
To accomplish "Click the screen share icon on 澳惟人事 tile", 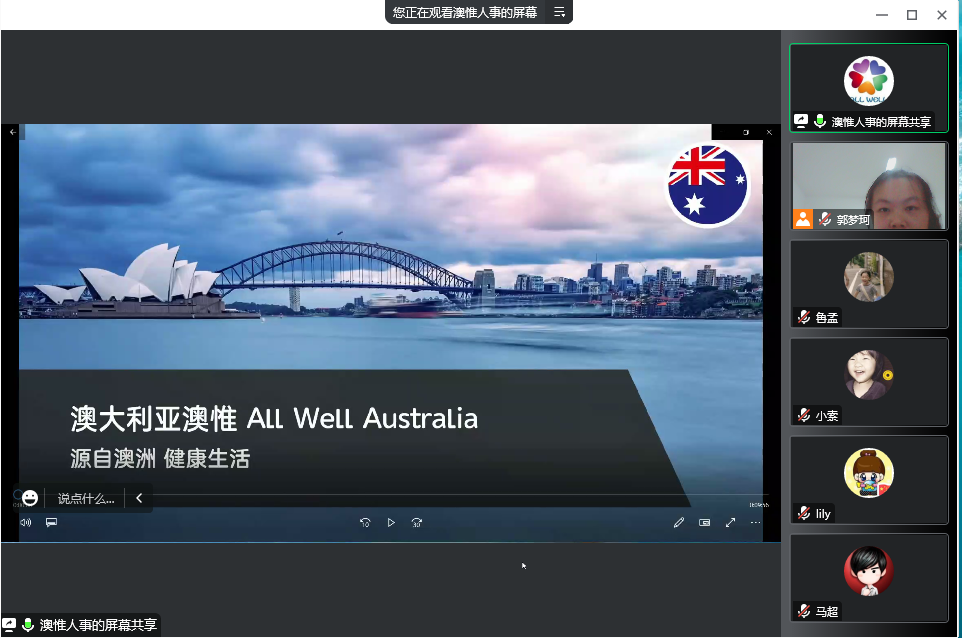I will (801, 121).
